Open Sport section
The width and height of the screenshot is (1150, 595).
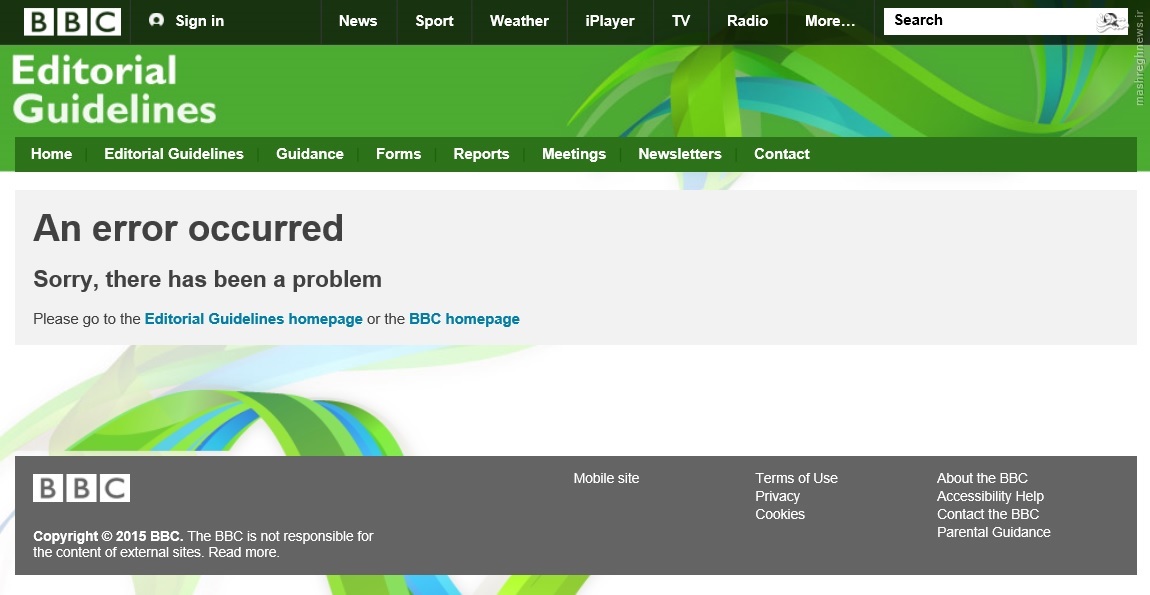[434, 21]
